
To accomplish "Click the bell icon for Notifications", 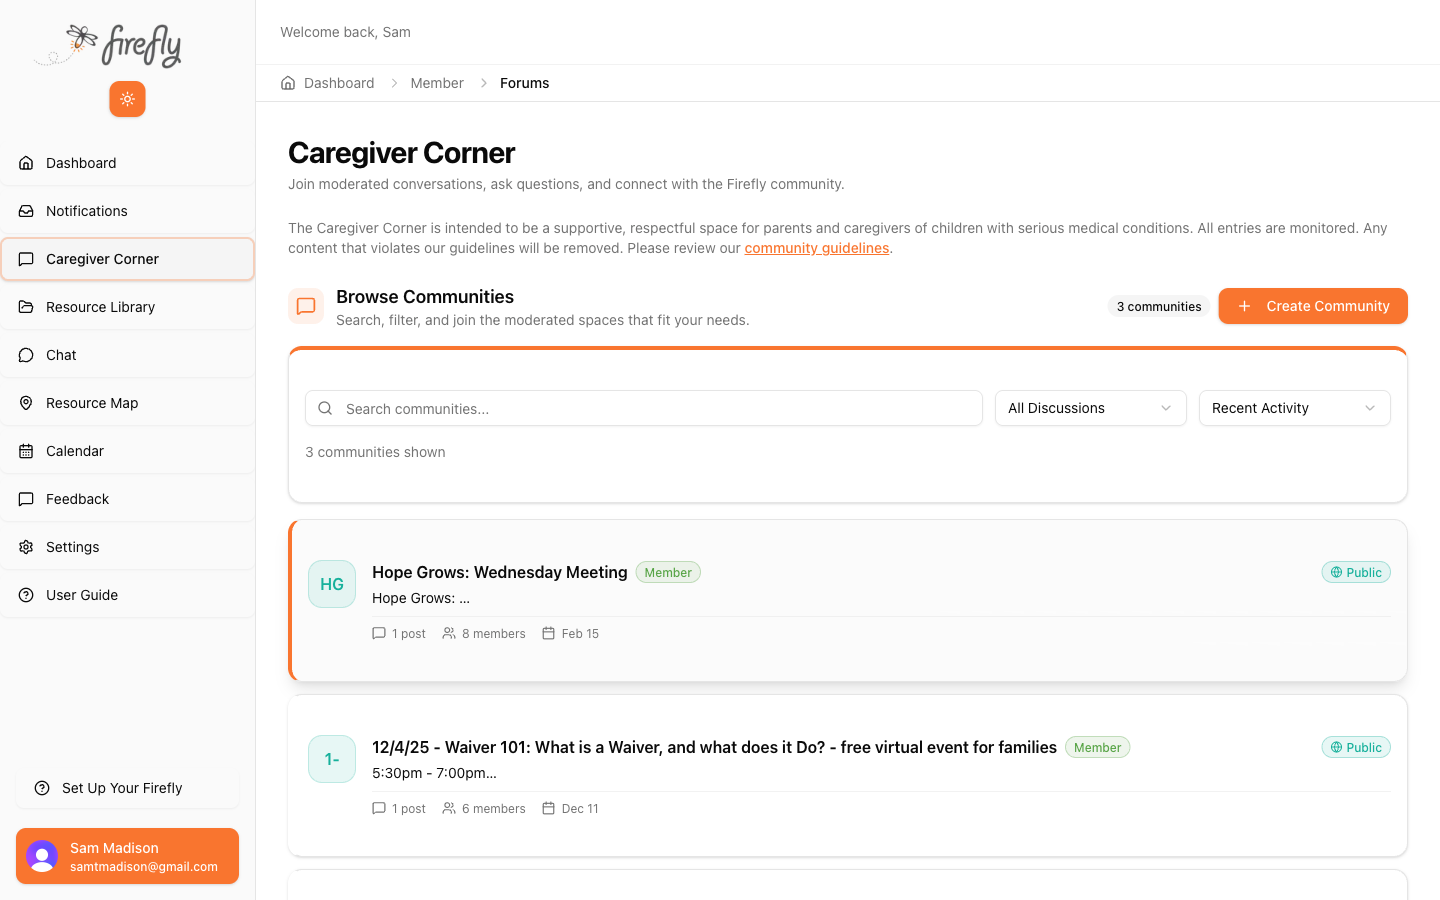I will pyautogui.click(x=27, y=211).
